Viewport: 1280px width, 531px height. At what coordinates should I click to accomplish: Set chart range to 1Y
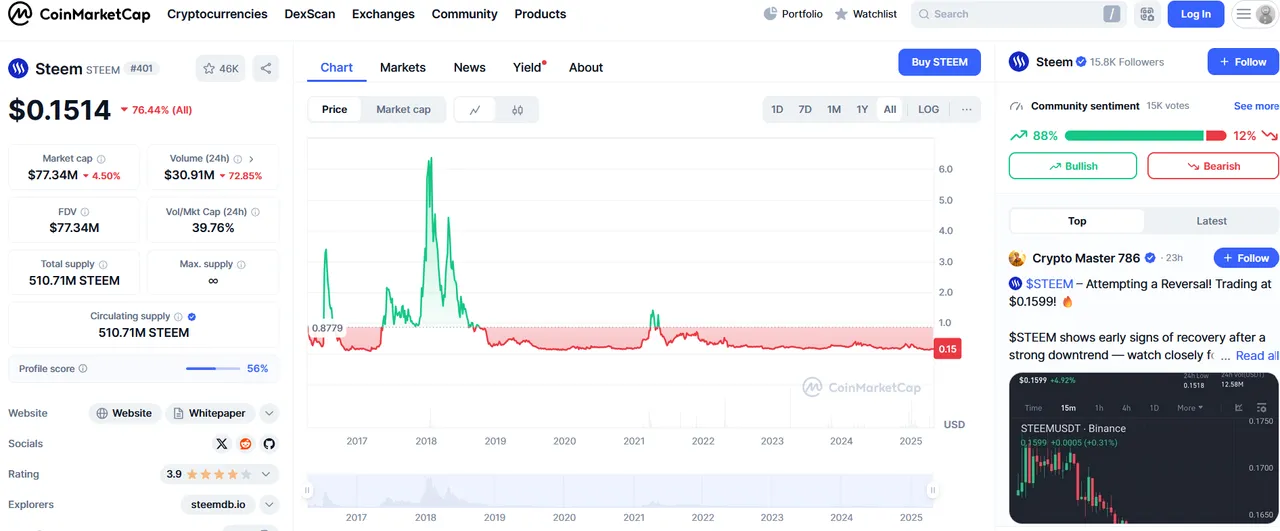pos(862,110)
